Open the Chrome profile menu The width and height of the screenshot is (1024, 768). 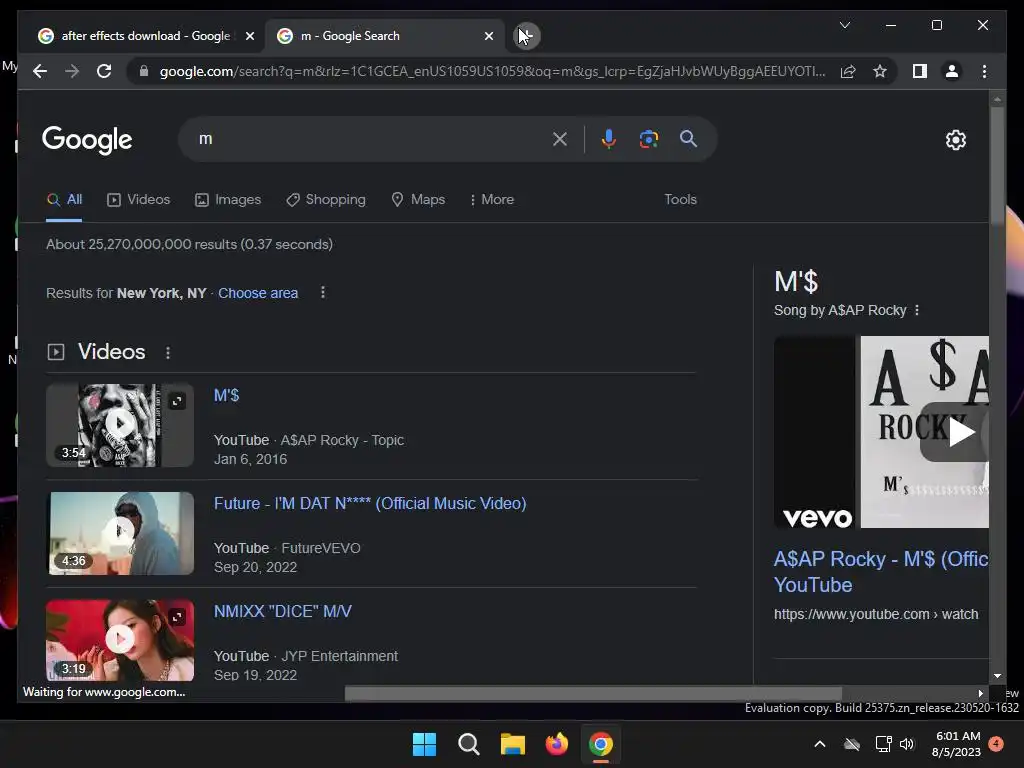click(952, 71)
